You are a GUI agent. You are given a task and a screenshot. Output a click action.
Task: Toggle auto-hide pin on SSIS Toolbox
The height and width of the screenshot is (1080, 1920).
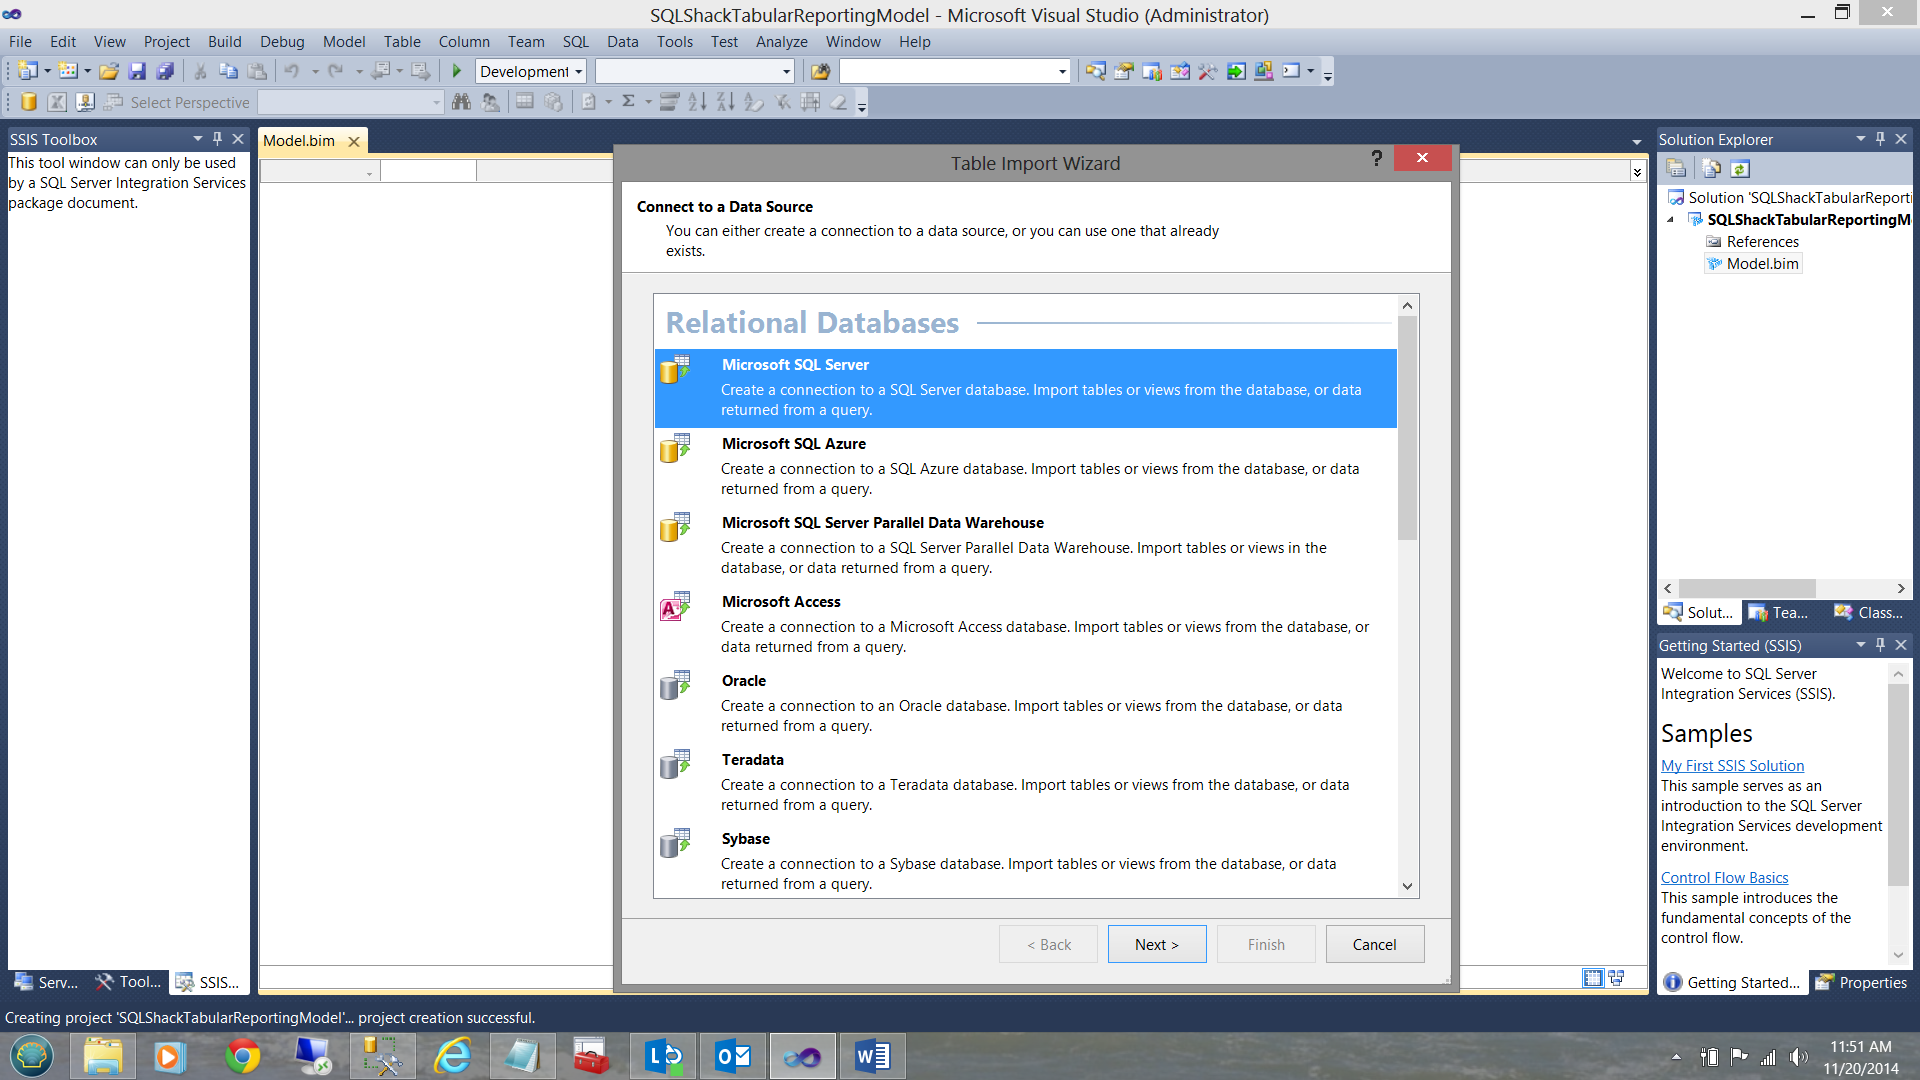(x=217, y=139)
